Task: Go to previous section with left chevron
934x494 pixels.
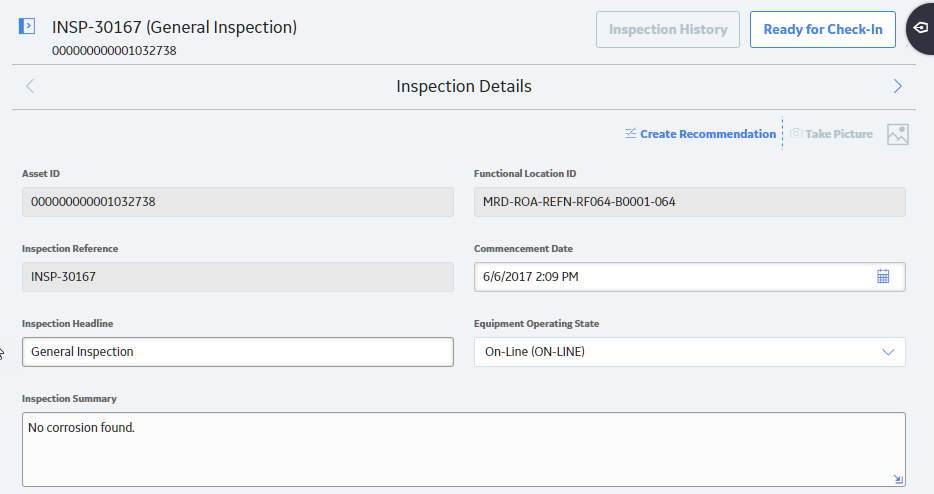Action: (x=30, y=86)
